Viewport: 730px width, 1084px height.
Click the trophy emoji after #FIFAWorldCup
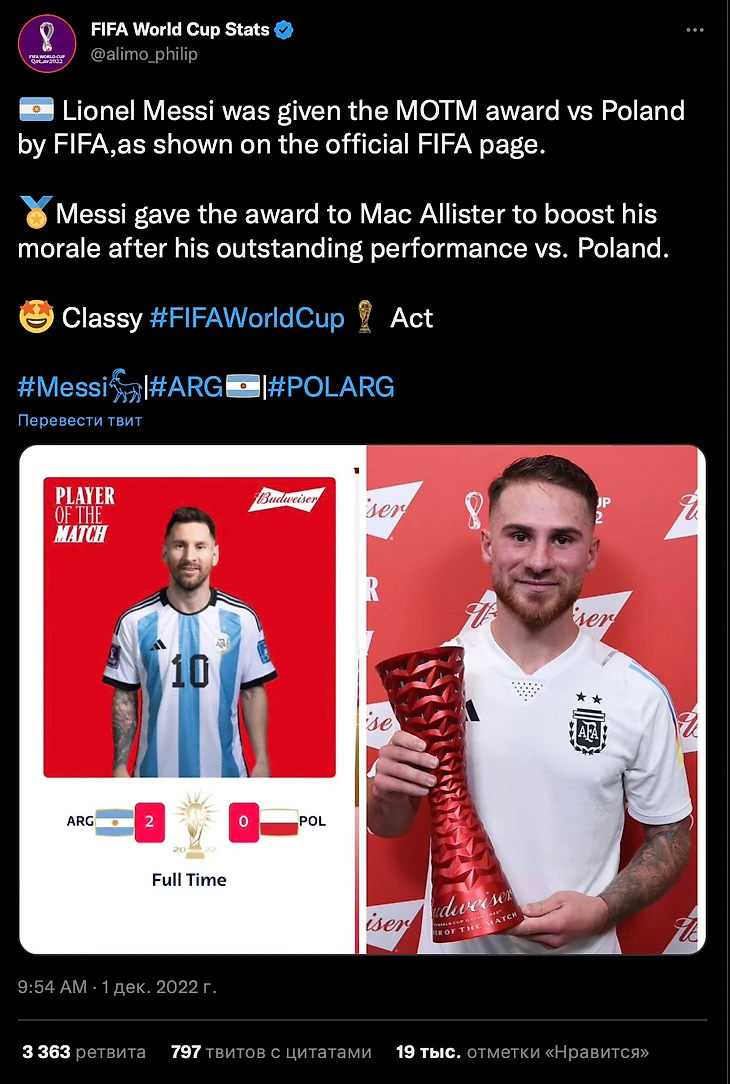point(365,318)
